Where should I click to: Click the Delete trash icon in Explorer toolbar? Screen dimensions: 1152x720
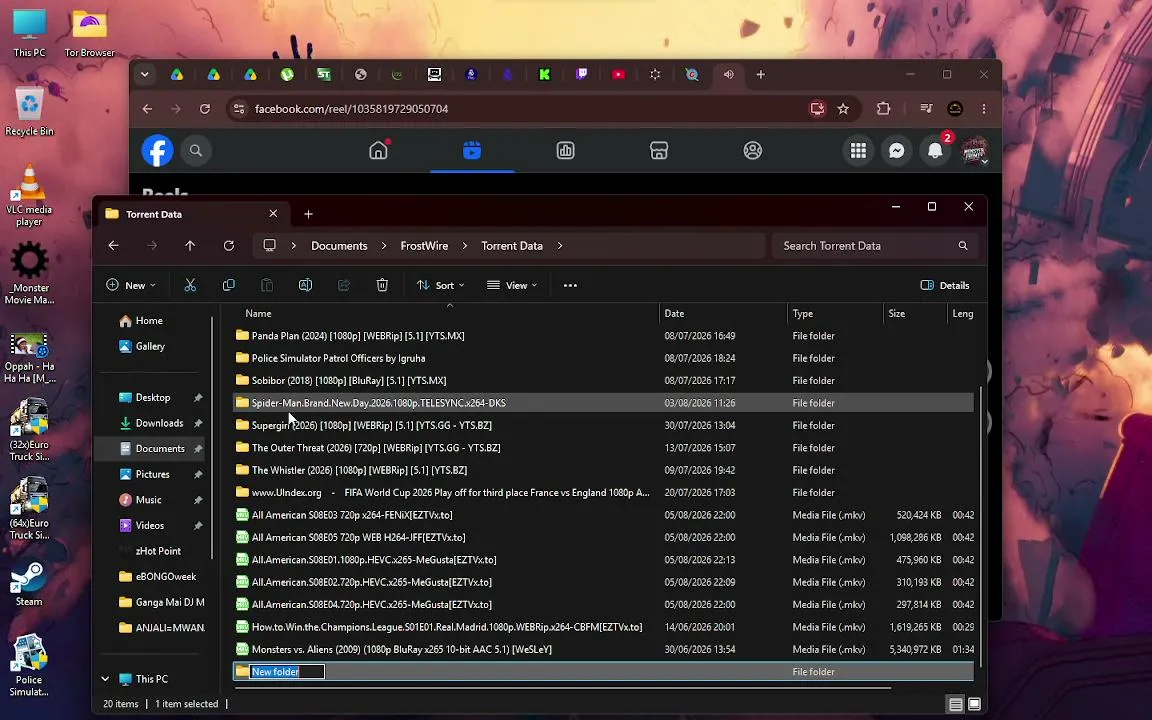tap(382, 285)
